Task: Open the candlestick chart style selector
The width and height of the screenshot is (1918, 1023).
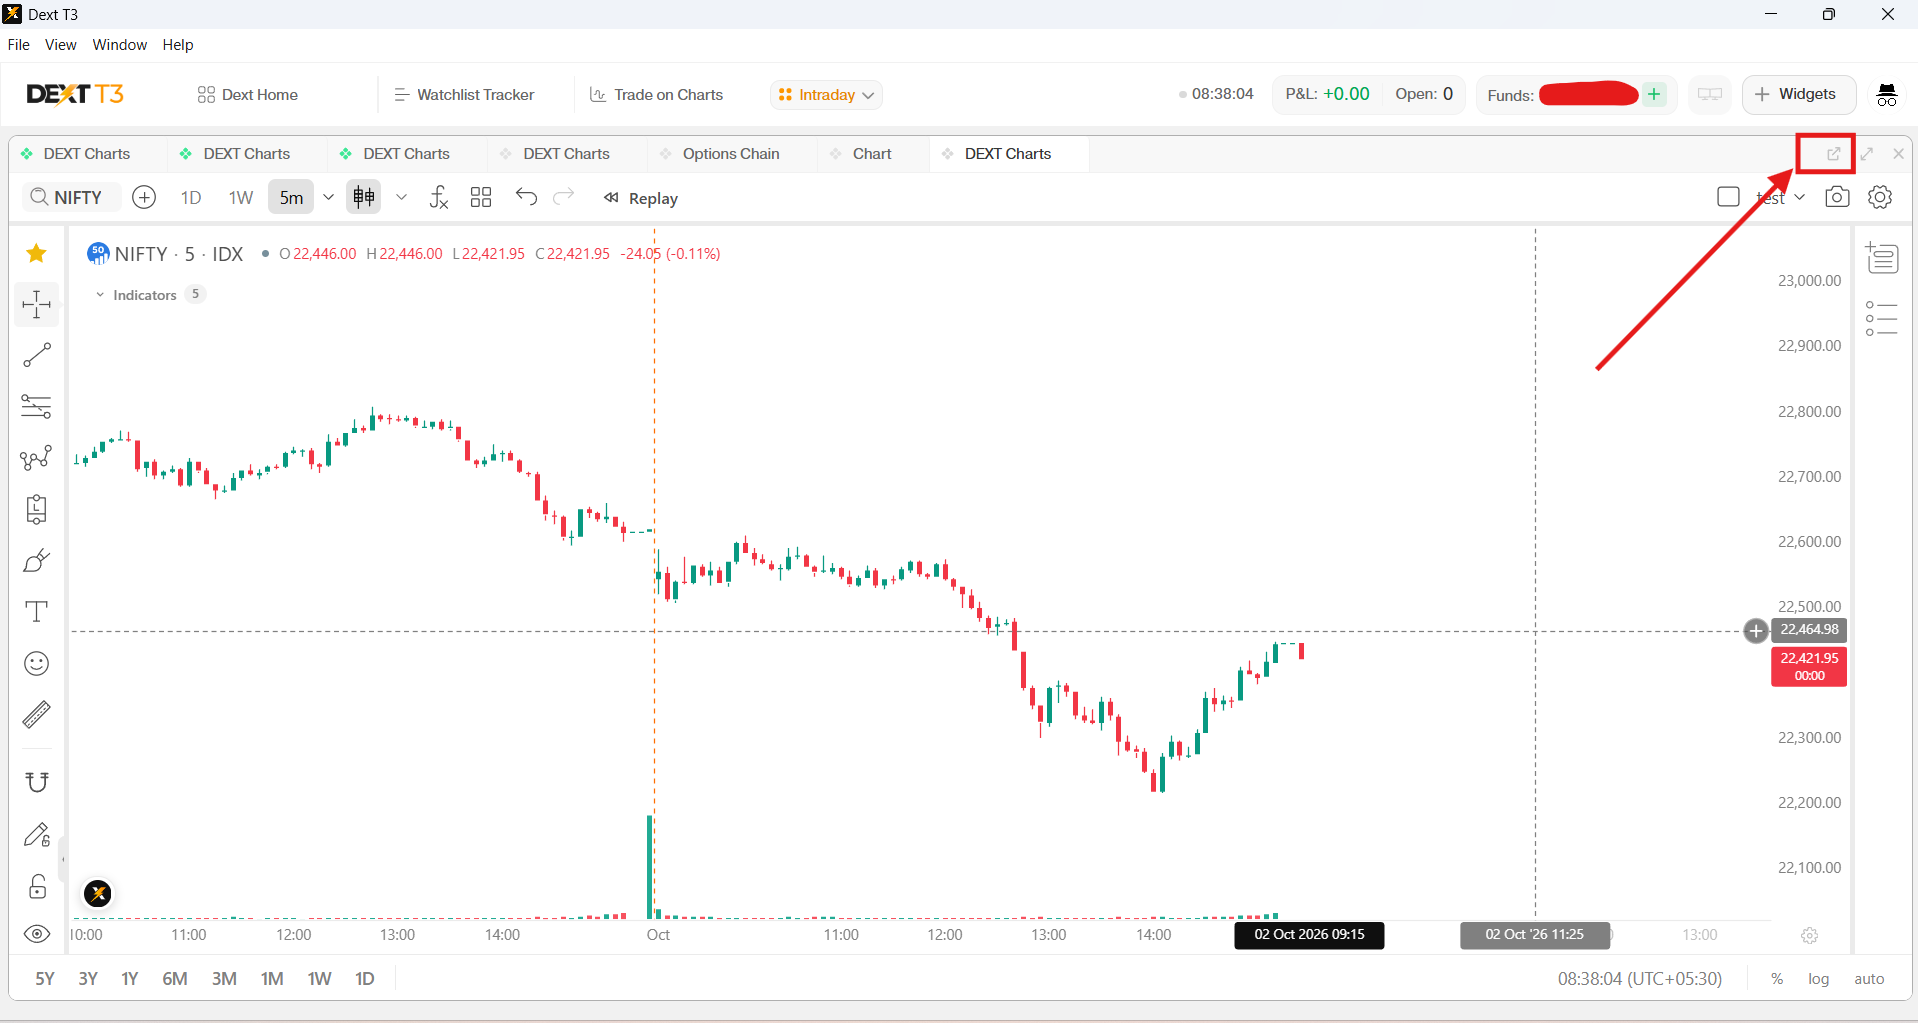Action: coord(364,198)
